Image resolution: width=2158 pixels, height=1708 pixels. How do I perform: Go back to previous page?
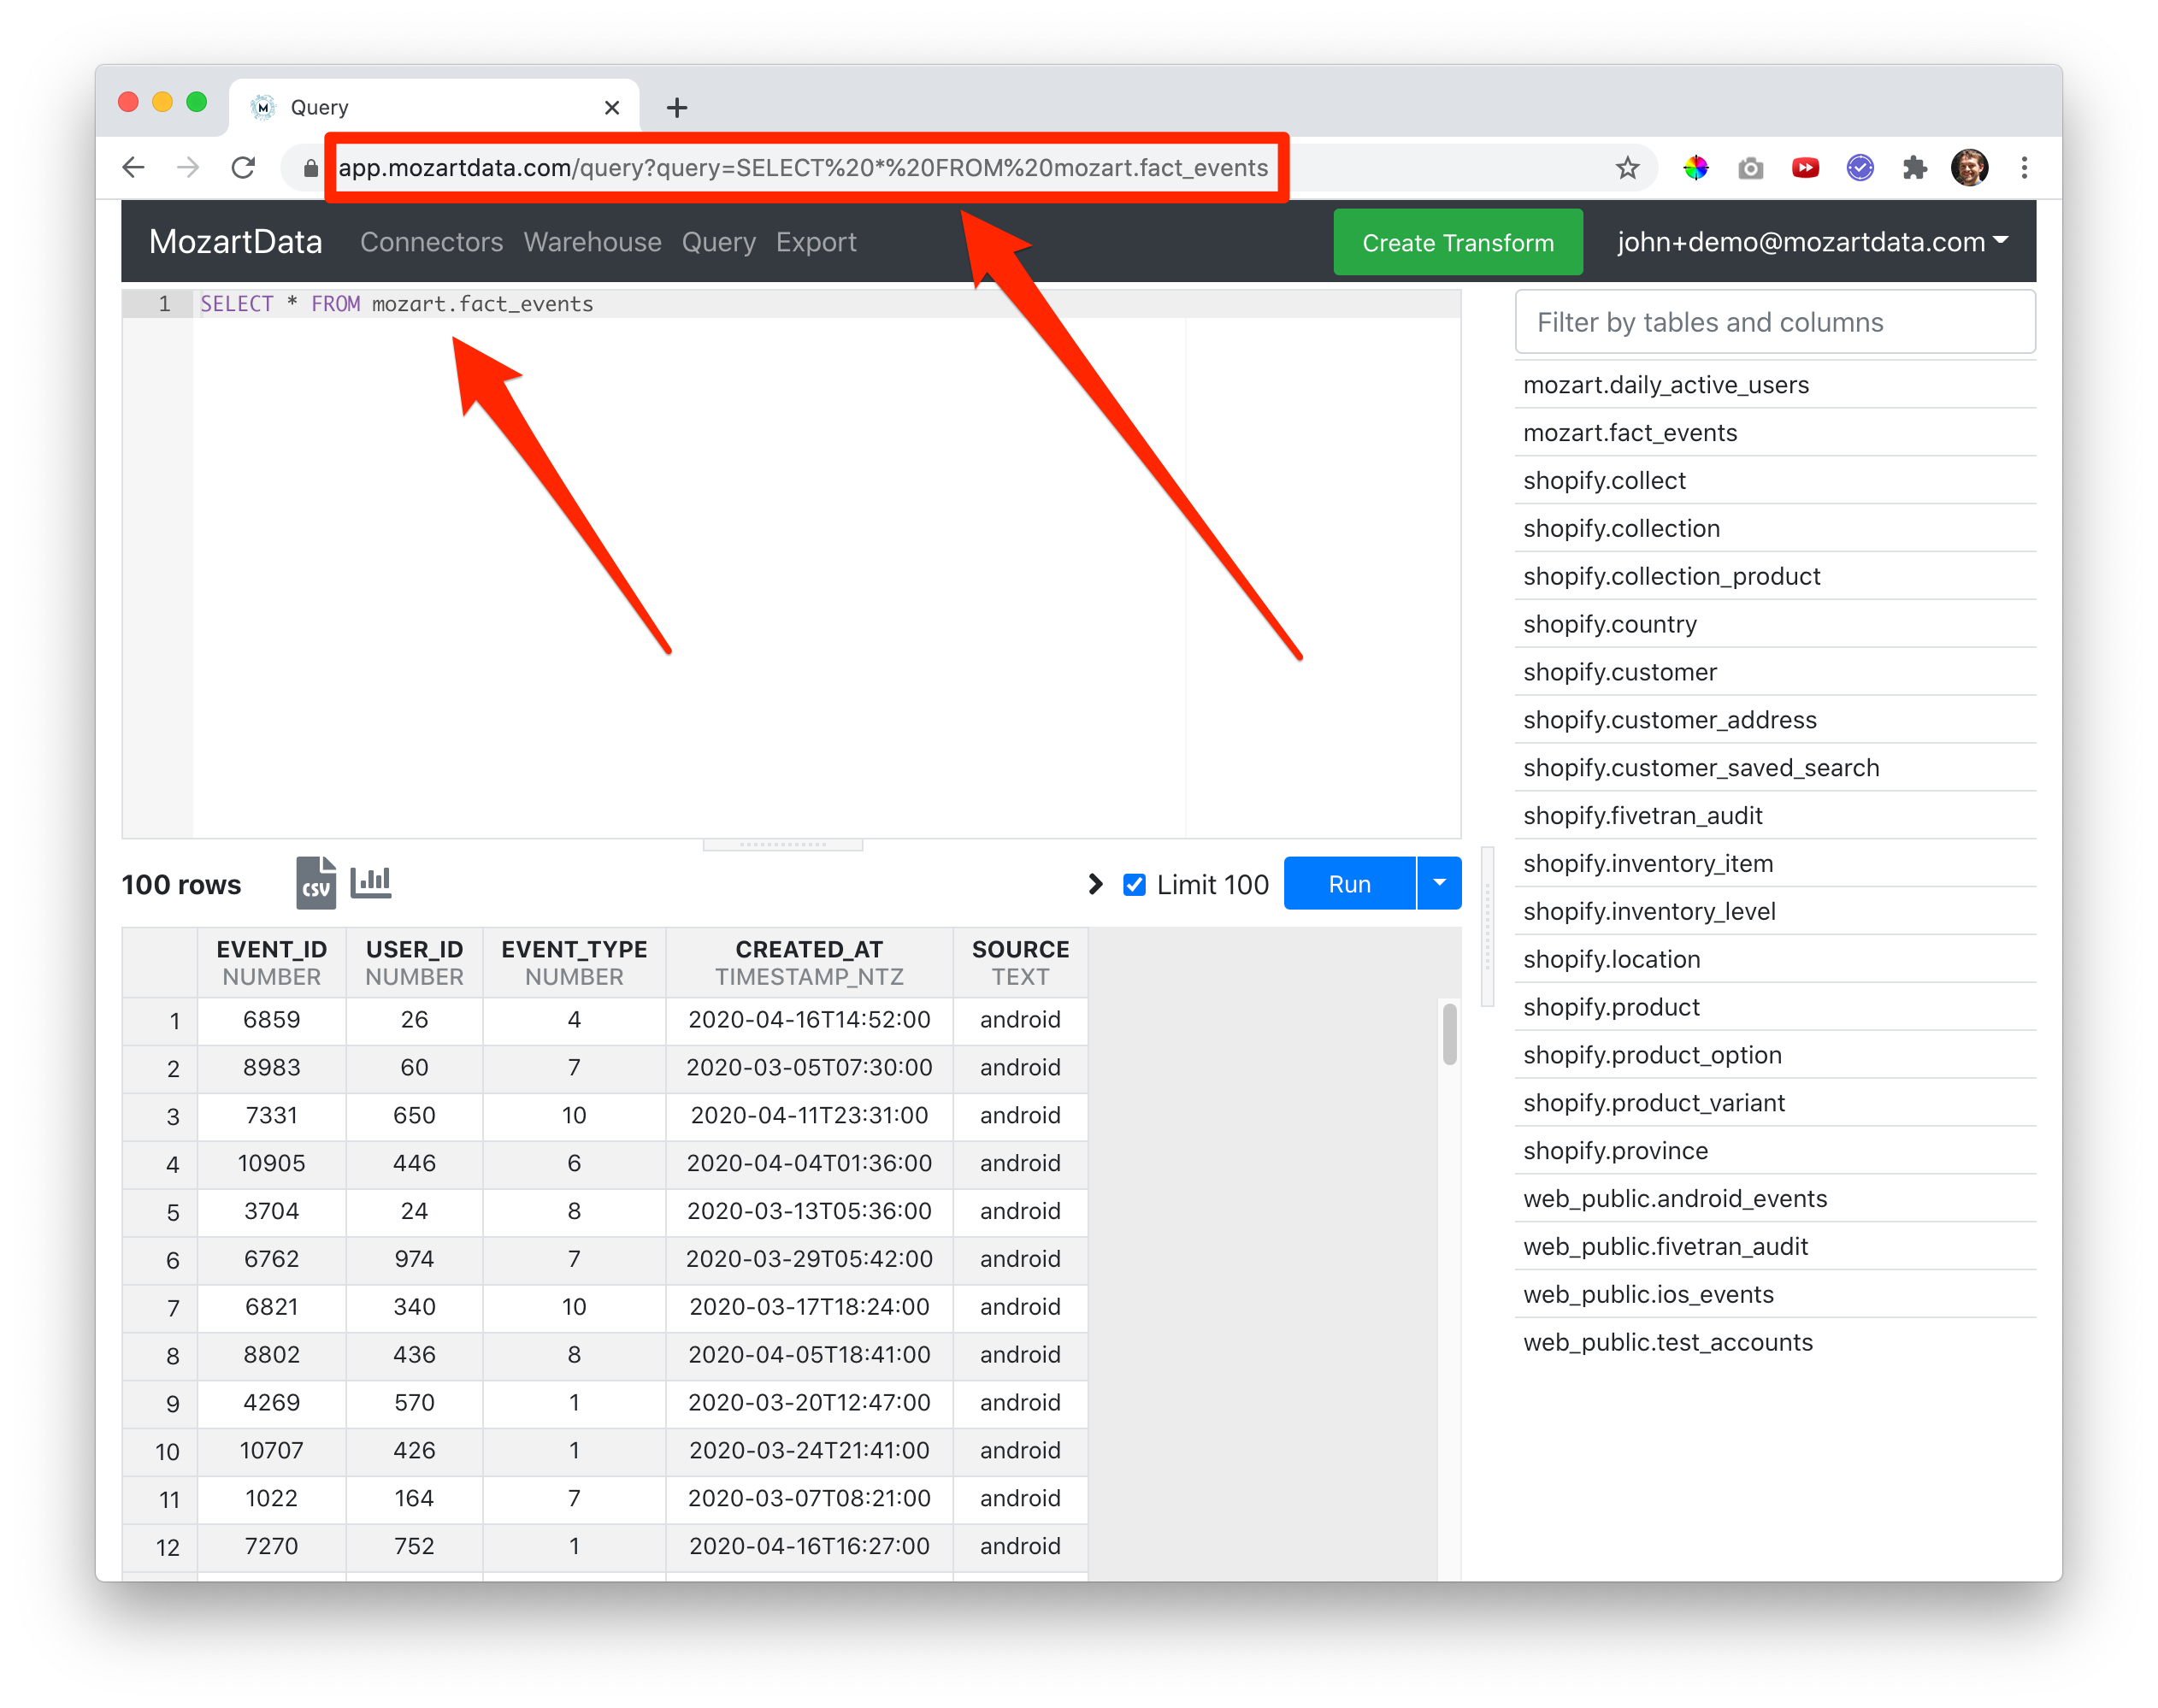tap(134, 167)
